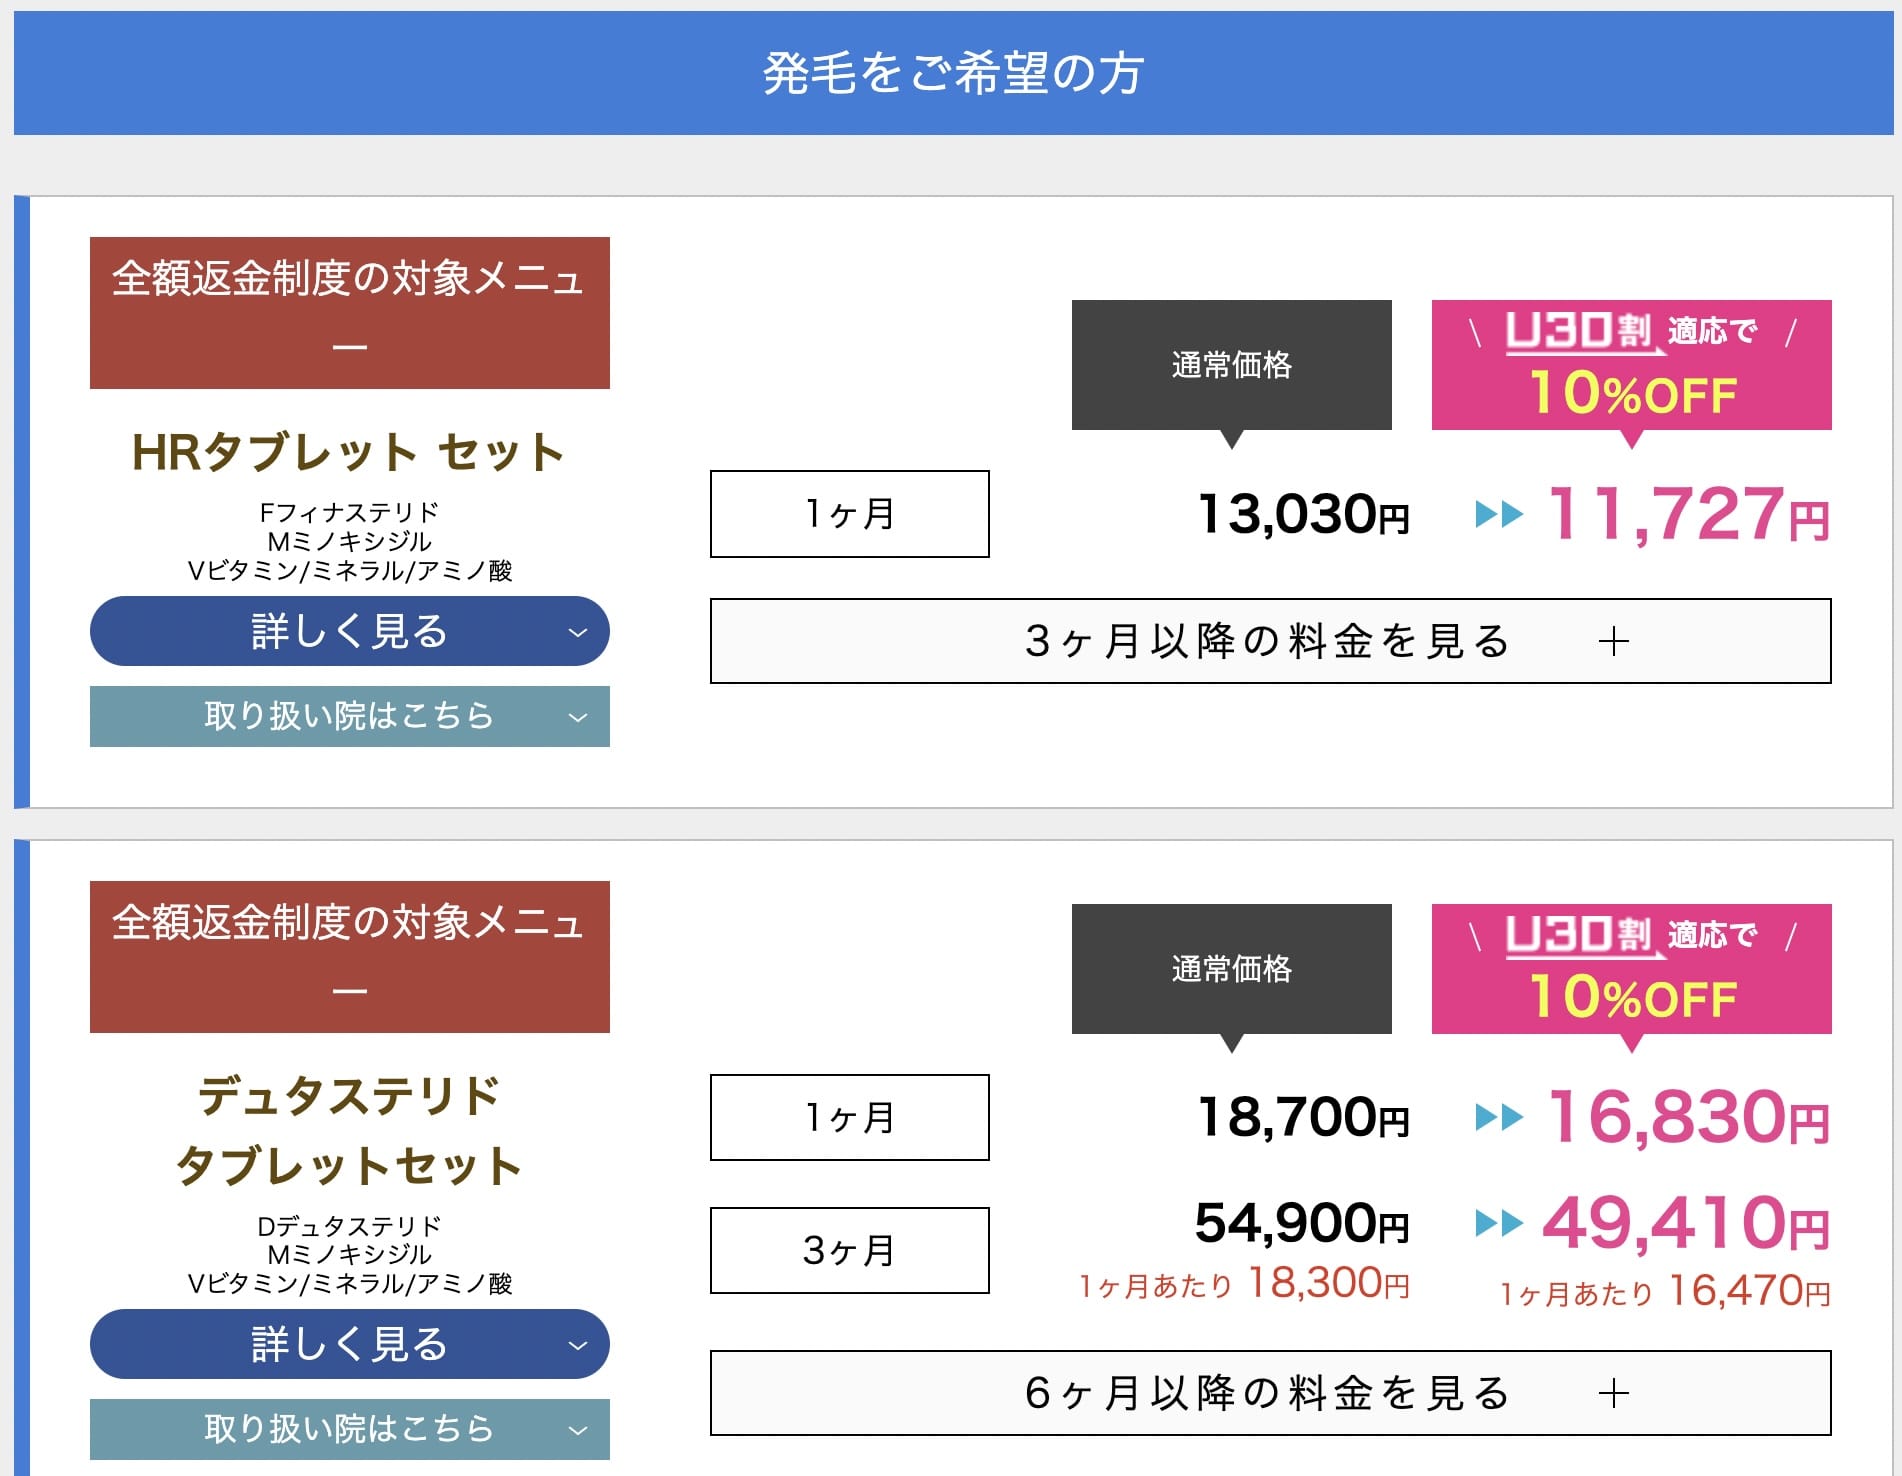Click plus icon on 6ヶ月以降 price bar
The image size is (1902, 1476).
1614,1394
